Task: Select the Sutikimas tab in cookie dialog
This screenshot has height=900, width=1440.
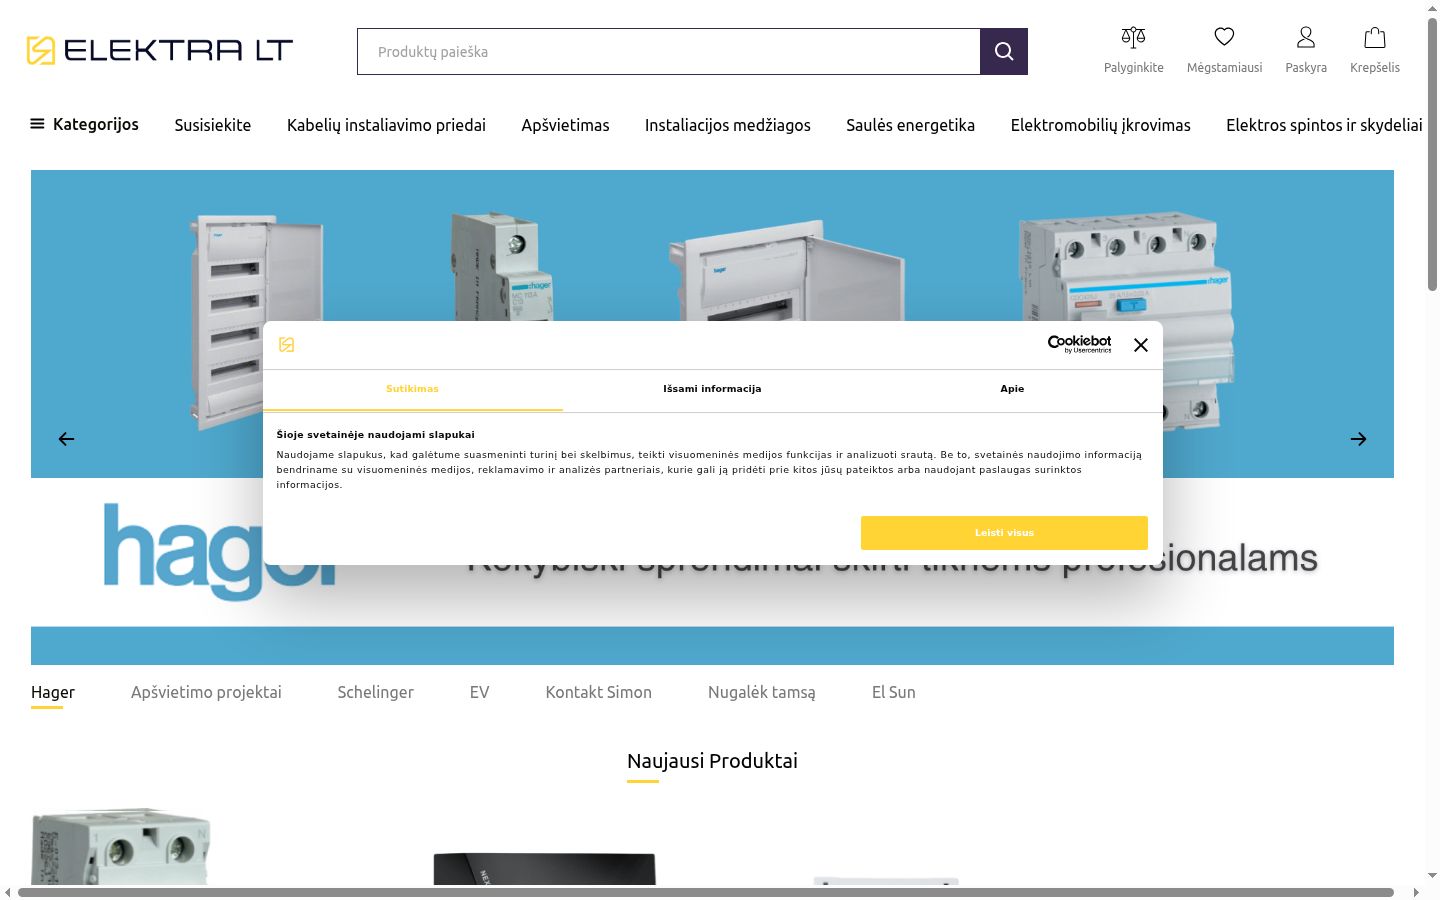Action: tap(413, 389)
